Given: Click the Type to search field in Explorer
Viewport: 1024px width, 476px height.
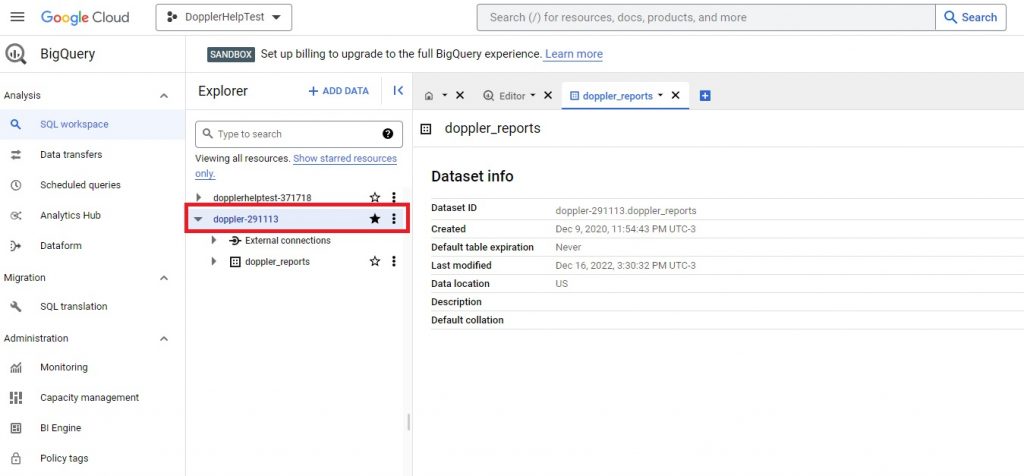Looking at the screenshot, I should pyautogui.click(x=299, y=134).
